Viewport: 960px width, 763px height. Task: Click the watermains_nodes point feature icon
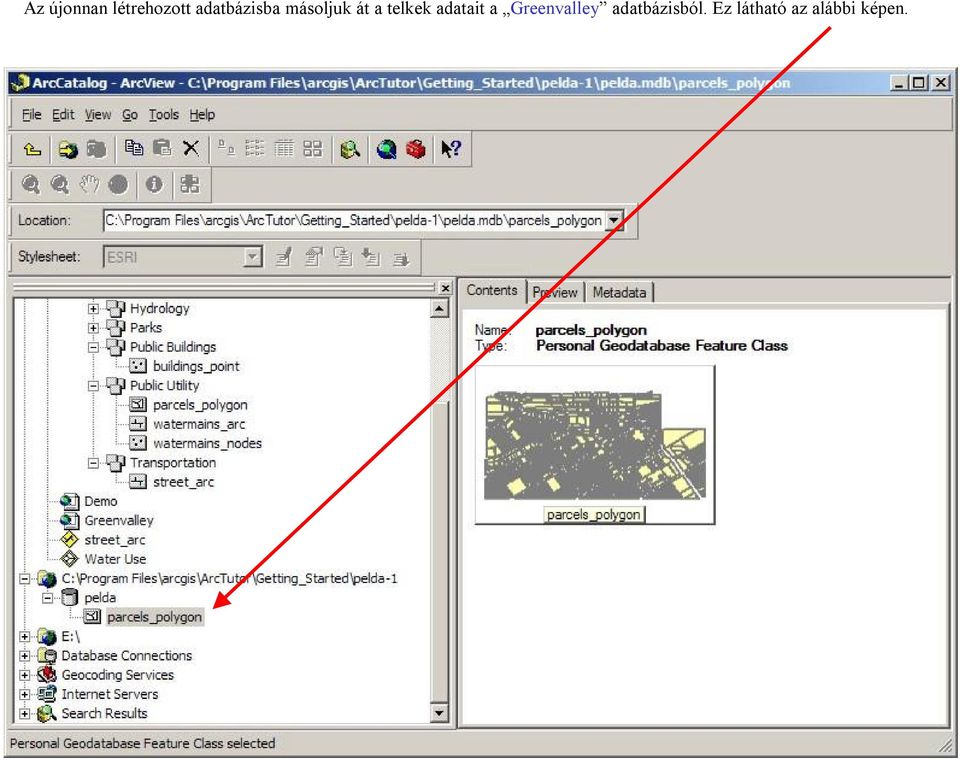(x=138, y=443)
